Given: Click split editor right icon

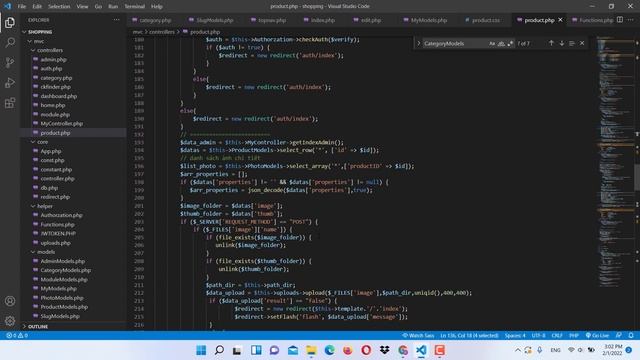Looking at the screenshot, I should pos(620,20).
